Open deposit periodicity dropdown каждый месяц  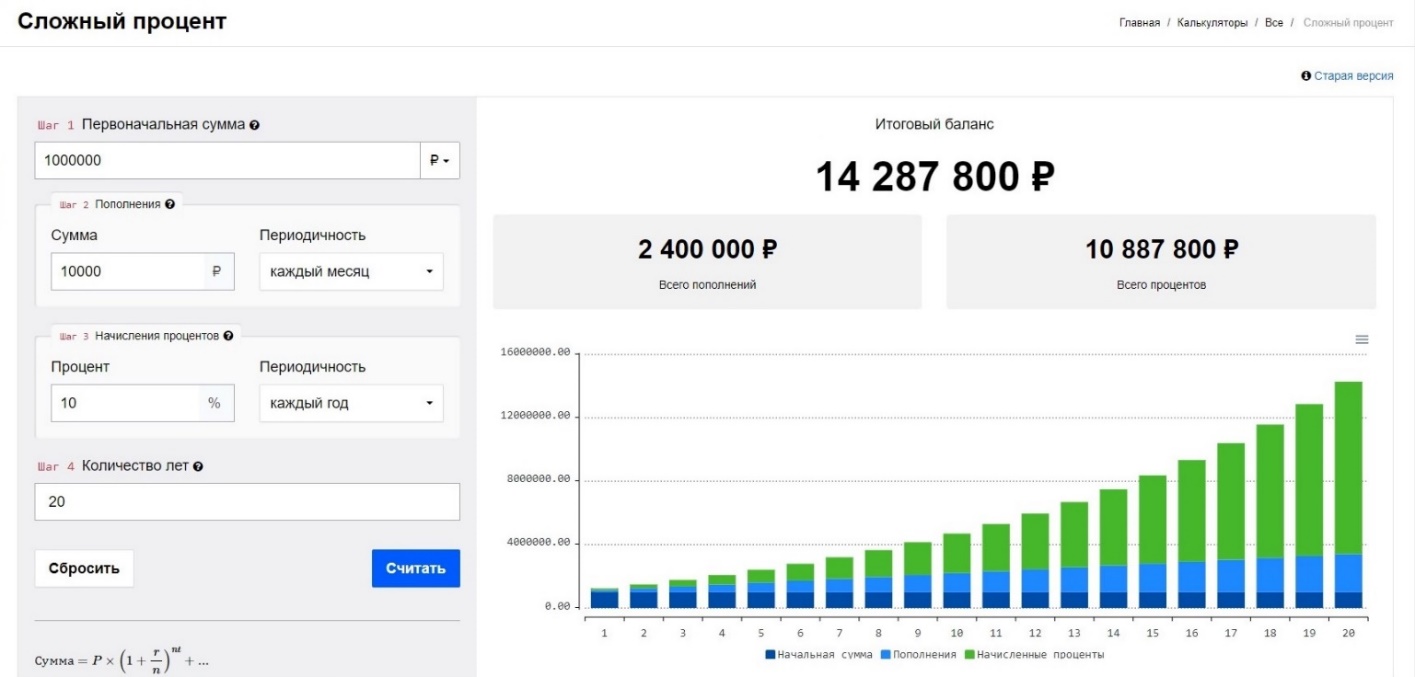pyautogui.click(x=351, y=271)
